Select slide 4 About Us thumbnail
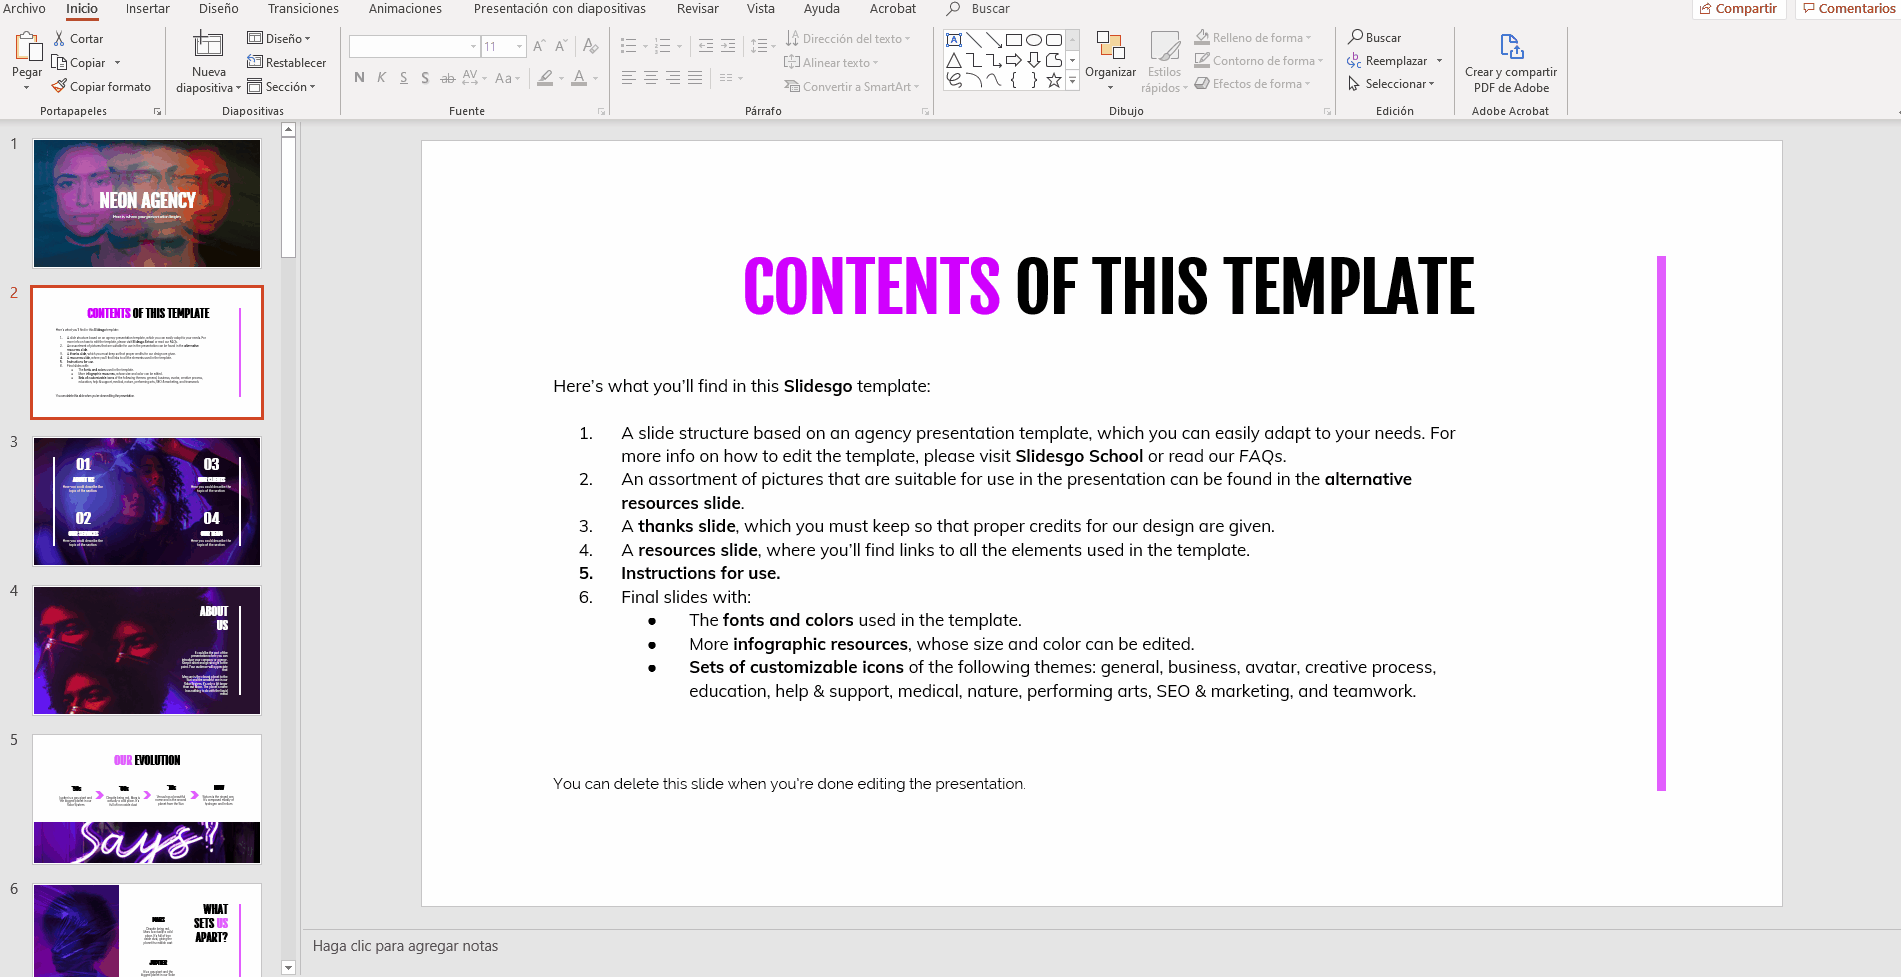This screenshot has width=1901, height=977. (x=147, y=651)
